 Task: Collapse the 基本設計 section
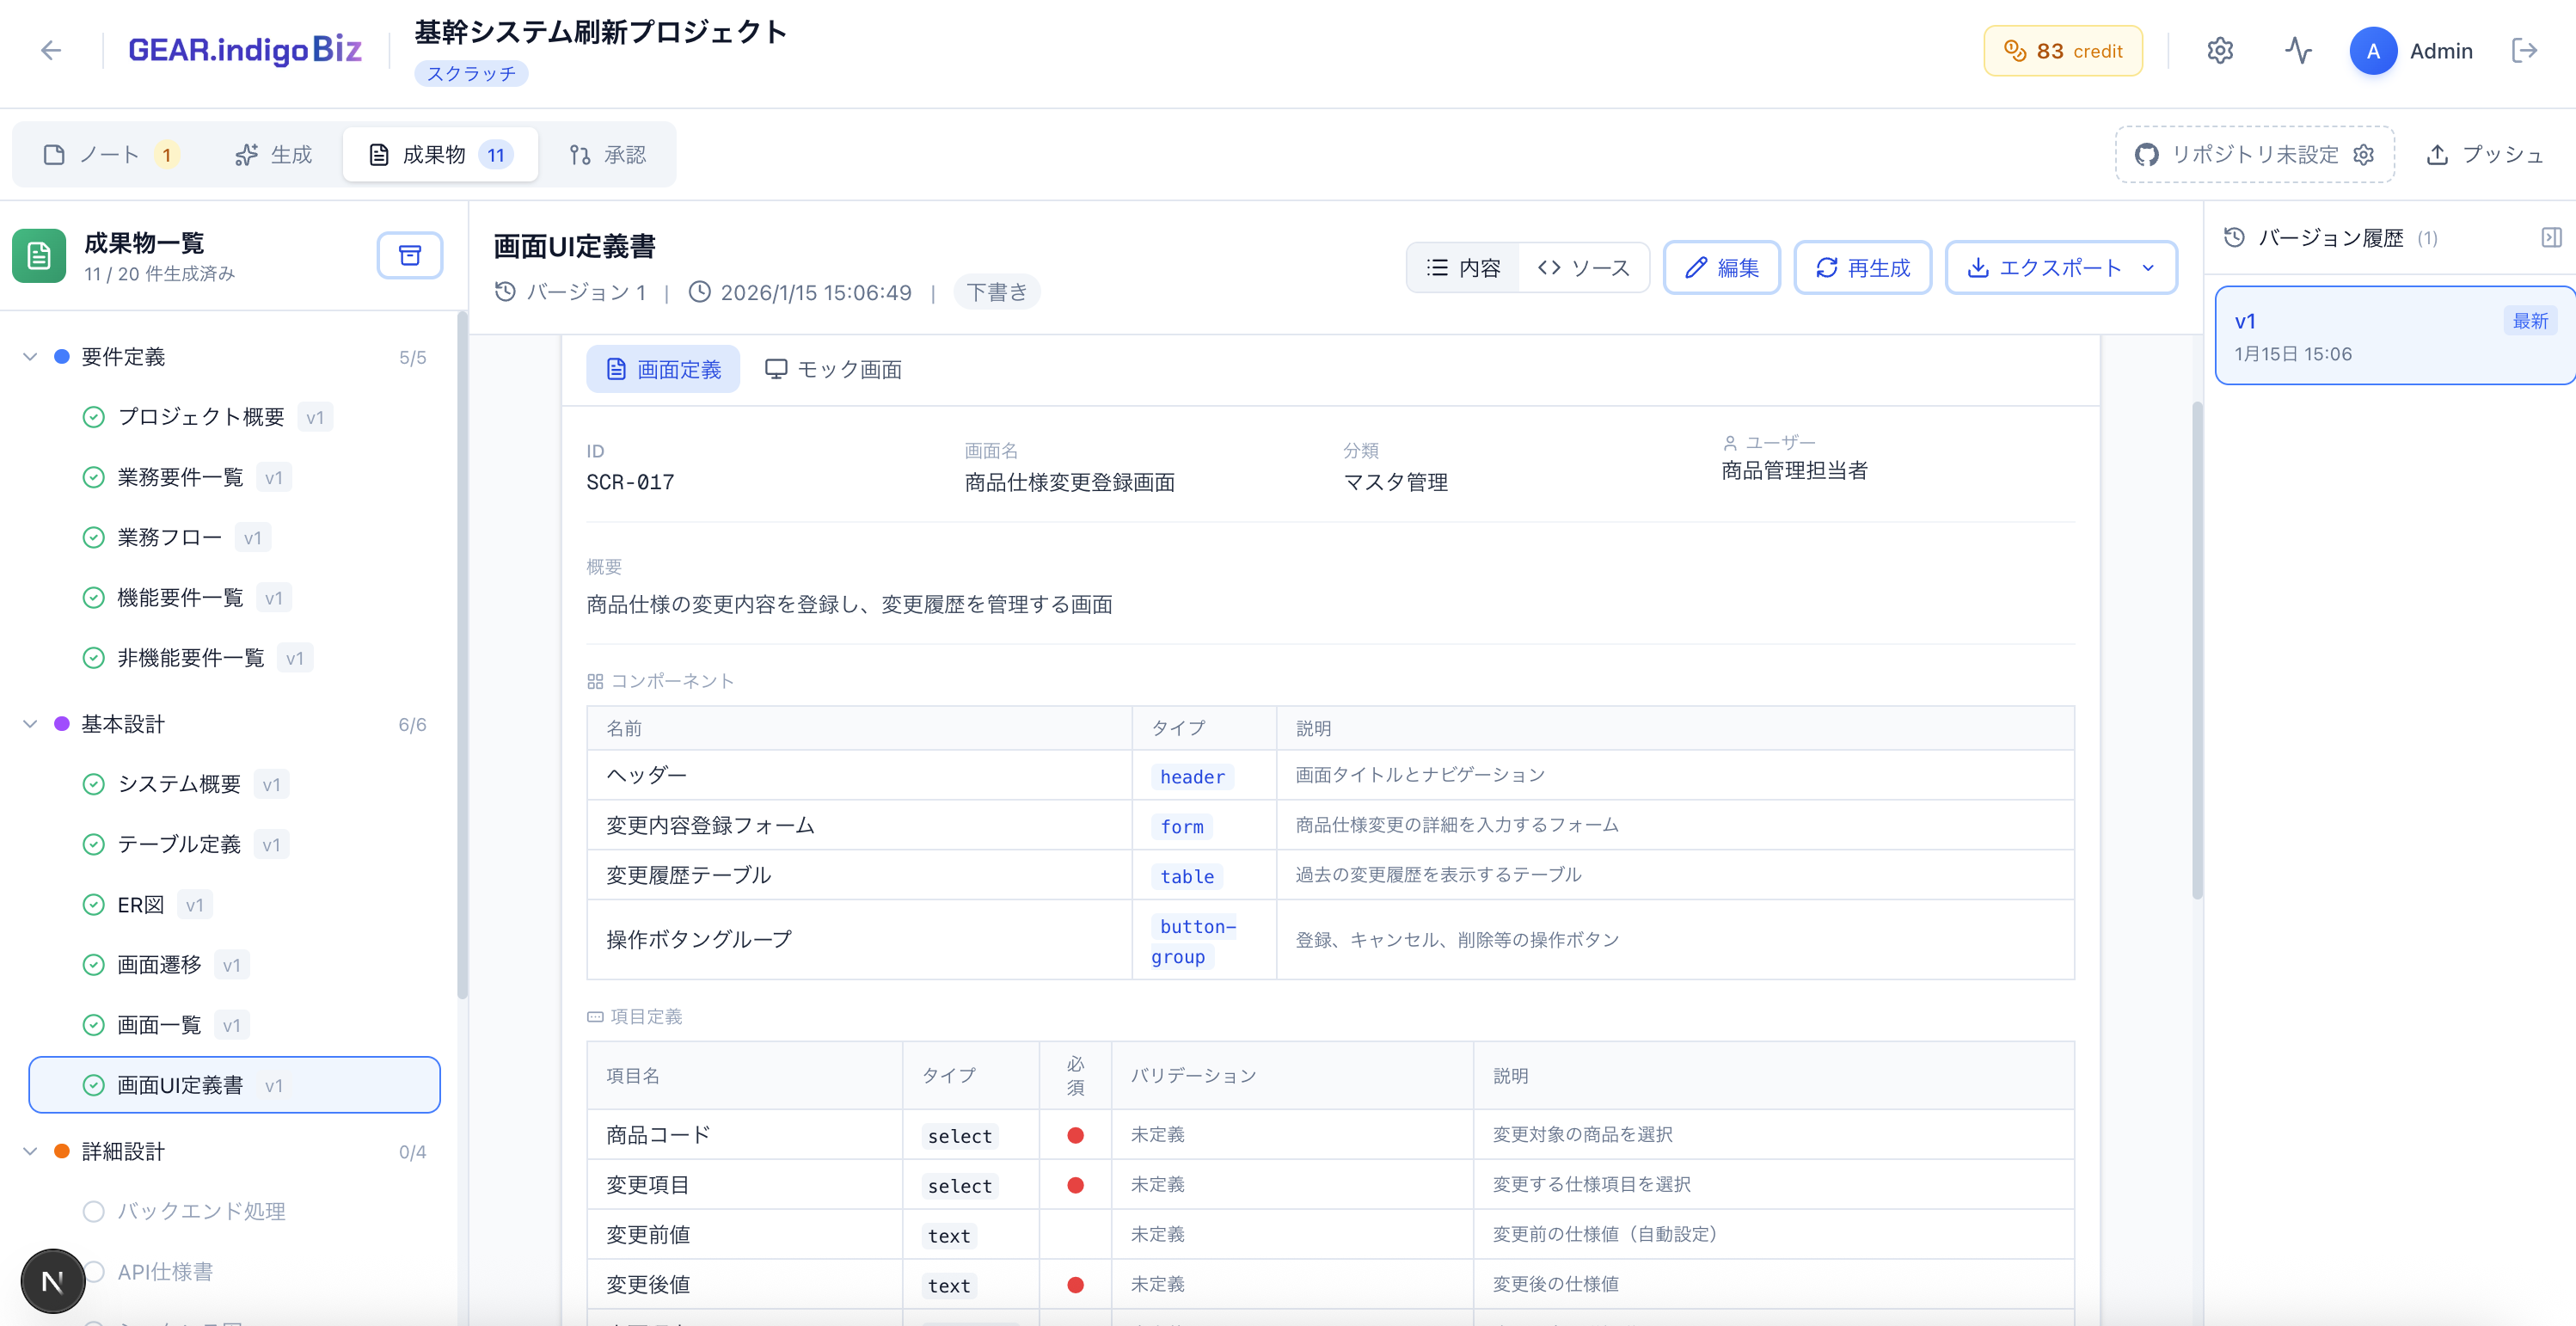click(x=30, y=724)
